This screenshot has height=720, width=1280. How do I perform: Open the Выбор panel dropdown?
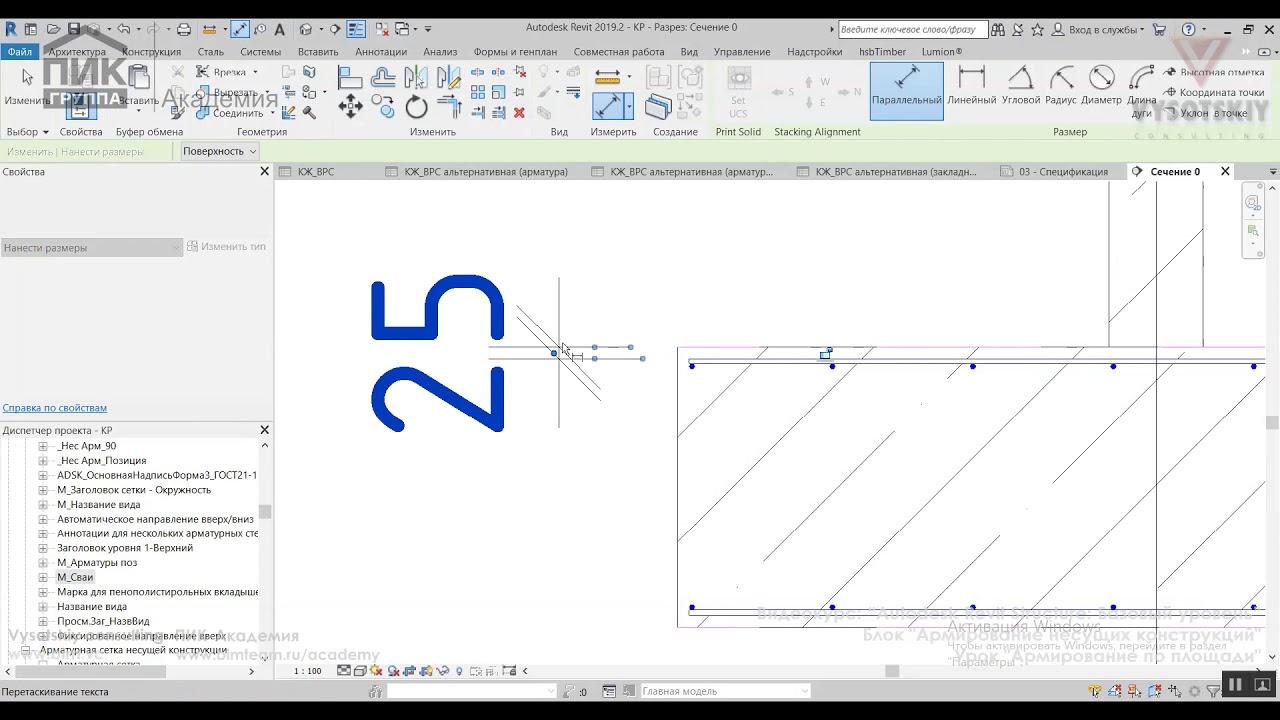[x=27, y=132]
